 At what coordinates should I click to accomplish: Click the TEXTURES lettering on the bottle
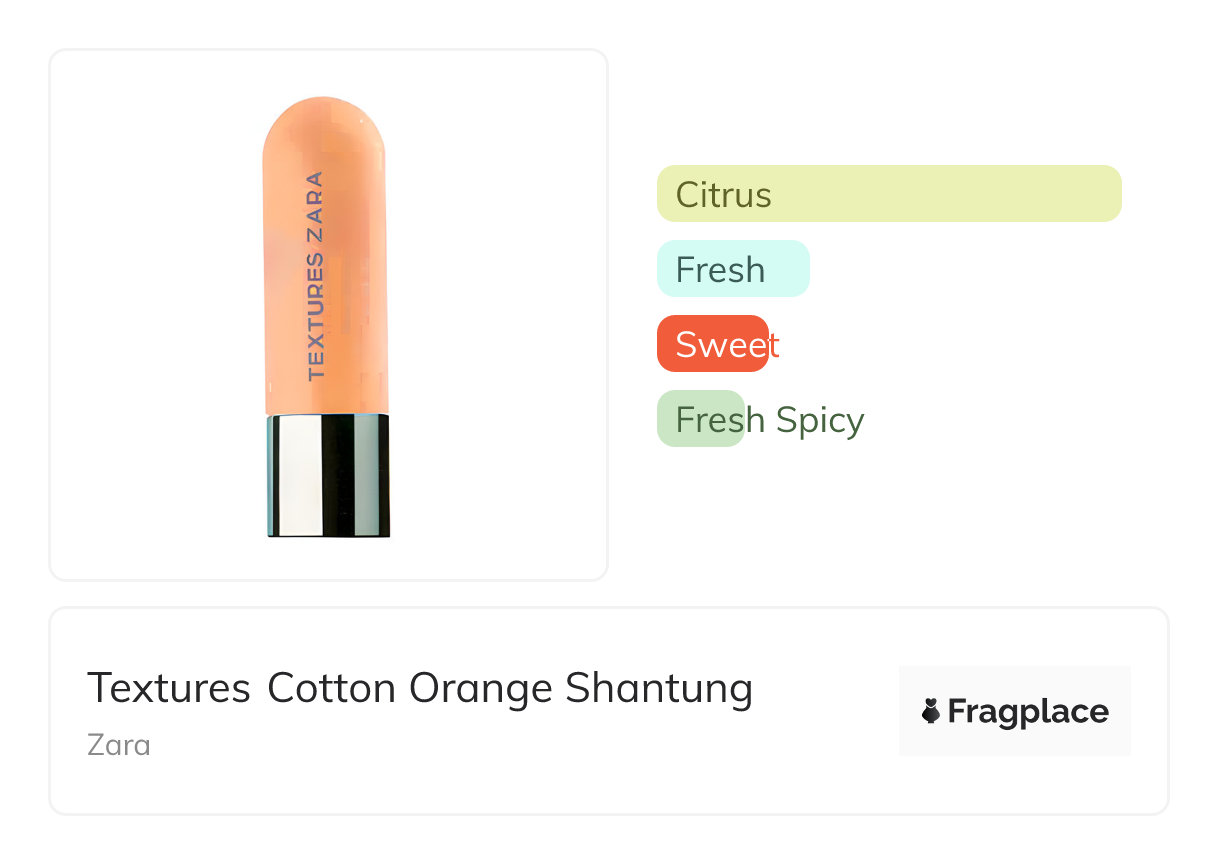(x=316, y=318)
